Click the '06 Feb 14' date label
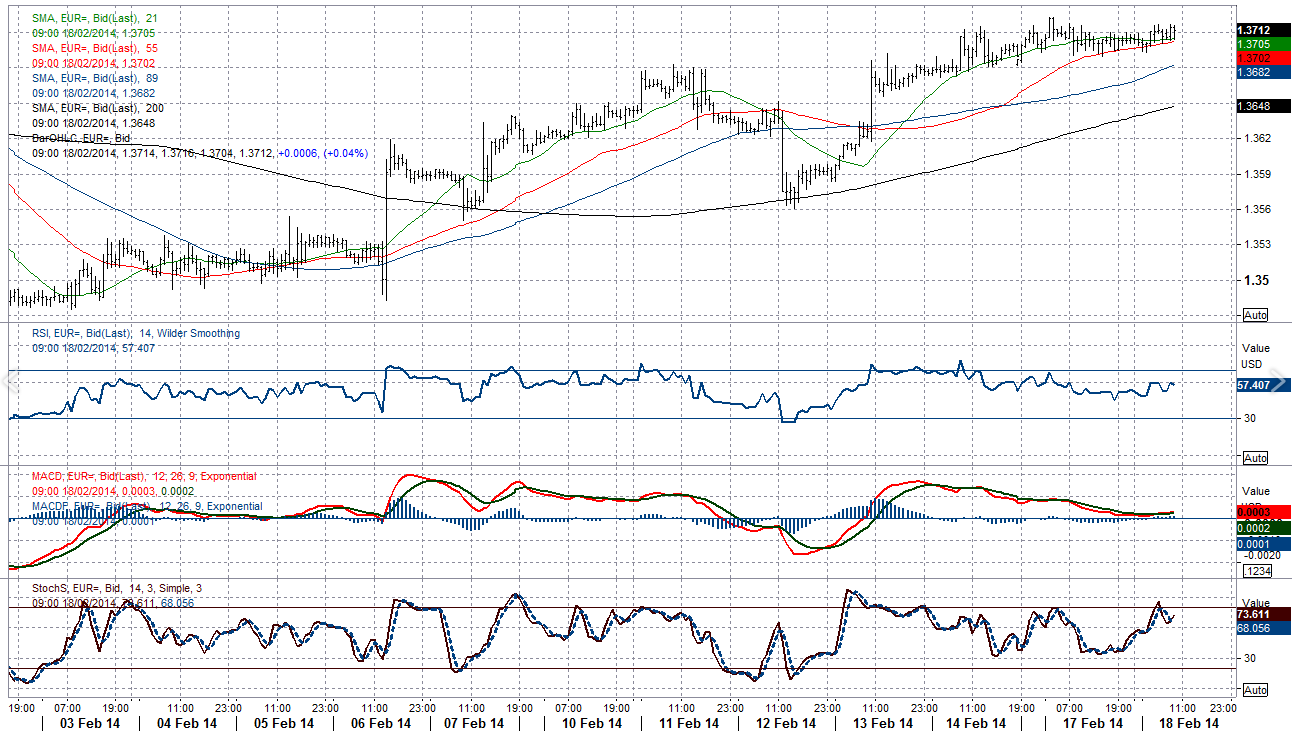This screenshot has width=1292, height=742. 382,723
